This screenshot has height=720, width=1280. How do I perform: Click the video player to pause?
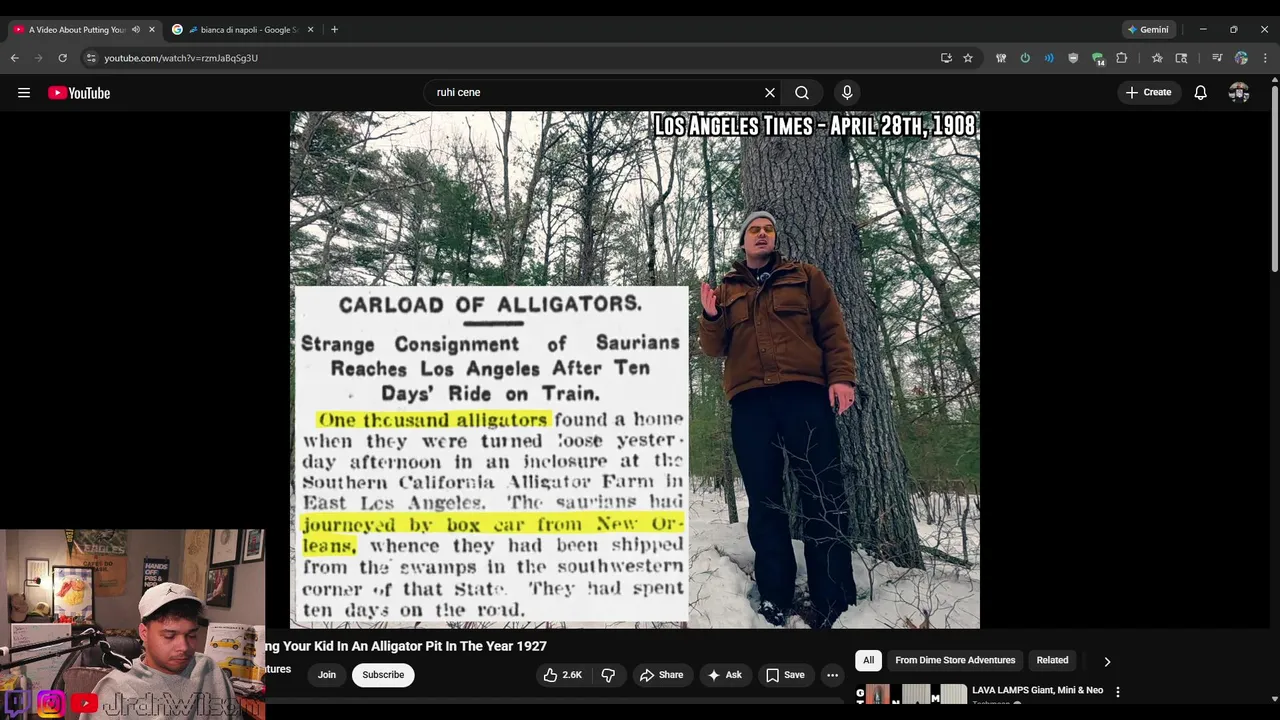(x=635, y=370)
